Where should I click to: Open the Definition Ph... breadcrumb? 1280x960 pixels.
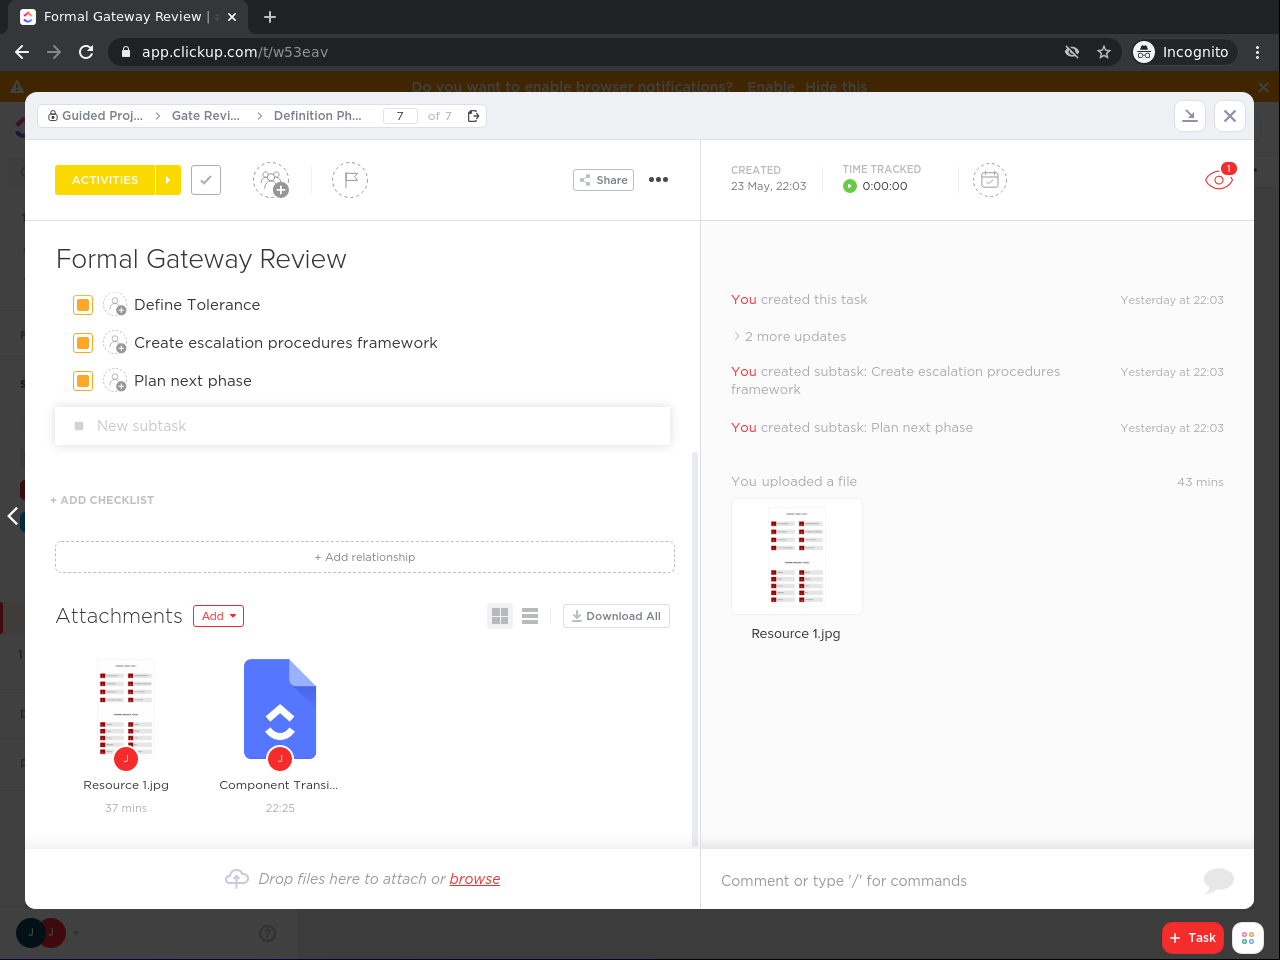tap(318, 116)
